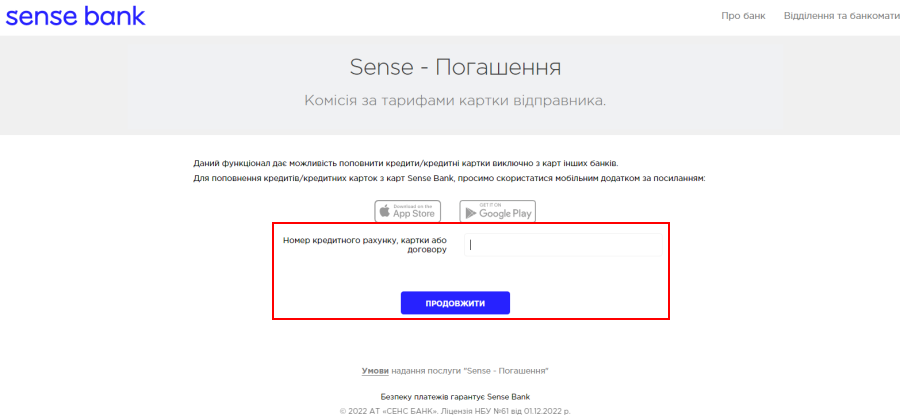The height and width of the screenshot is (419, 900).
Task: Click the Sense Bank logo
Action: click(75, 15)
